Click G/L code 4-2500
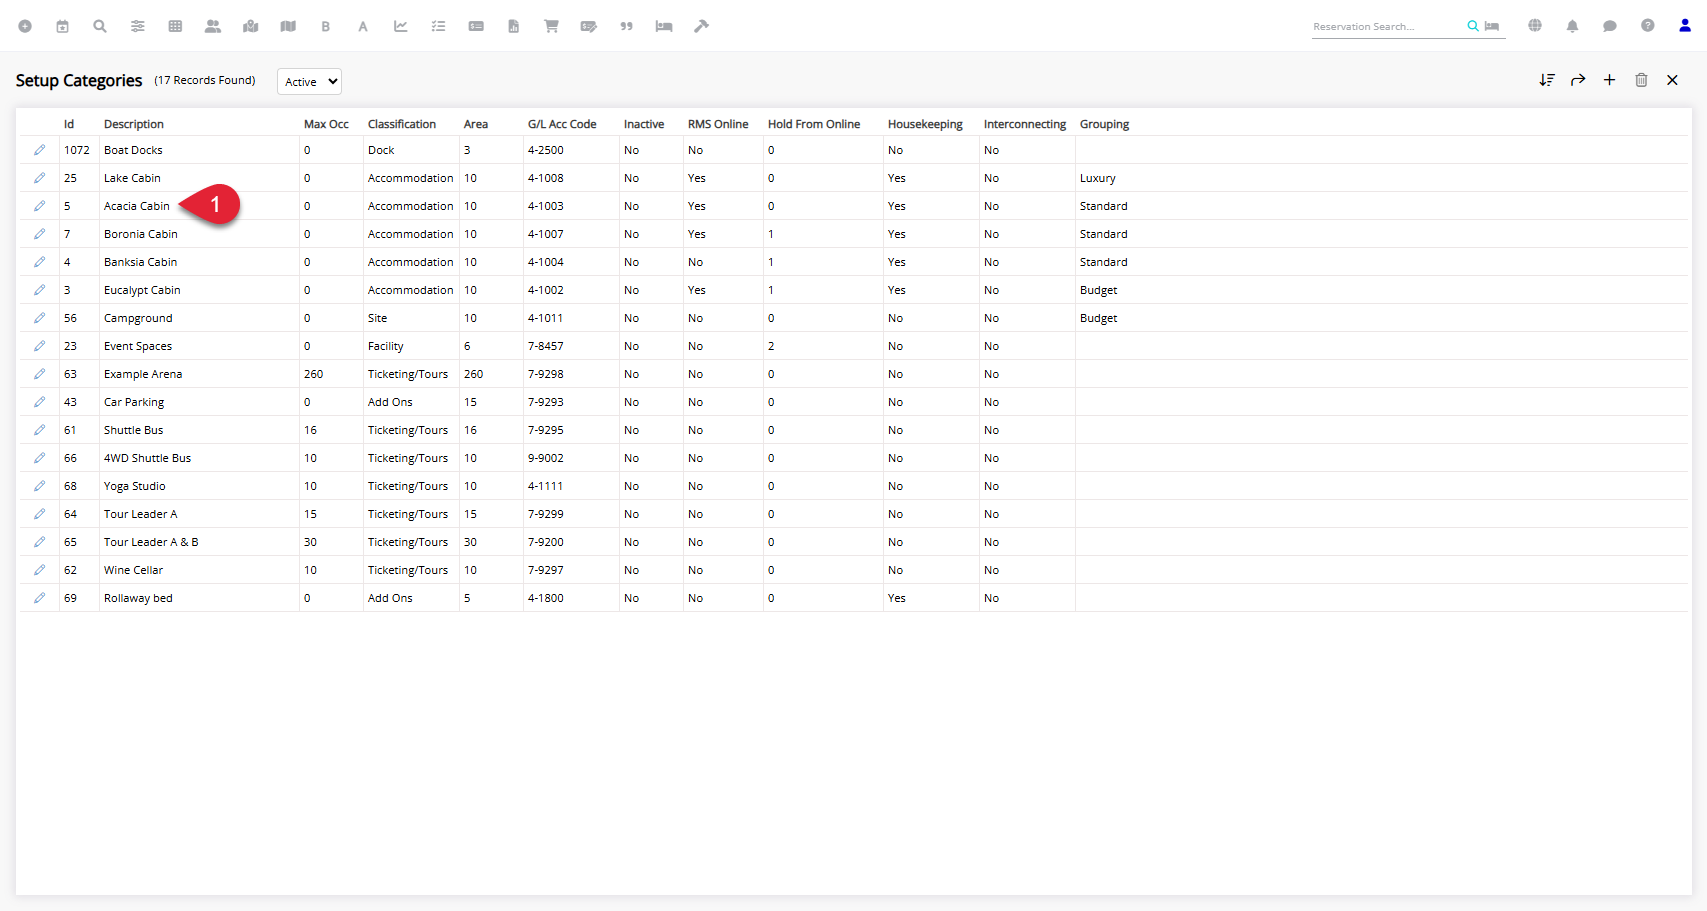 (546, 150)
